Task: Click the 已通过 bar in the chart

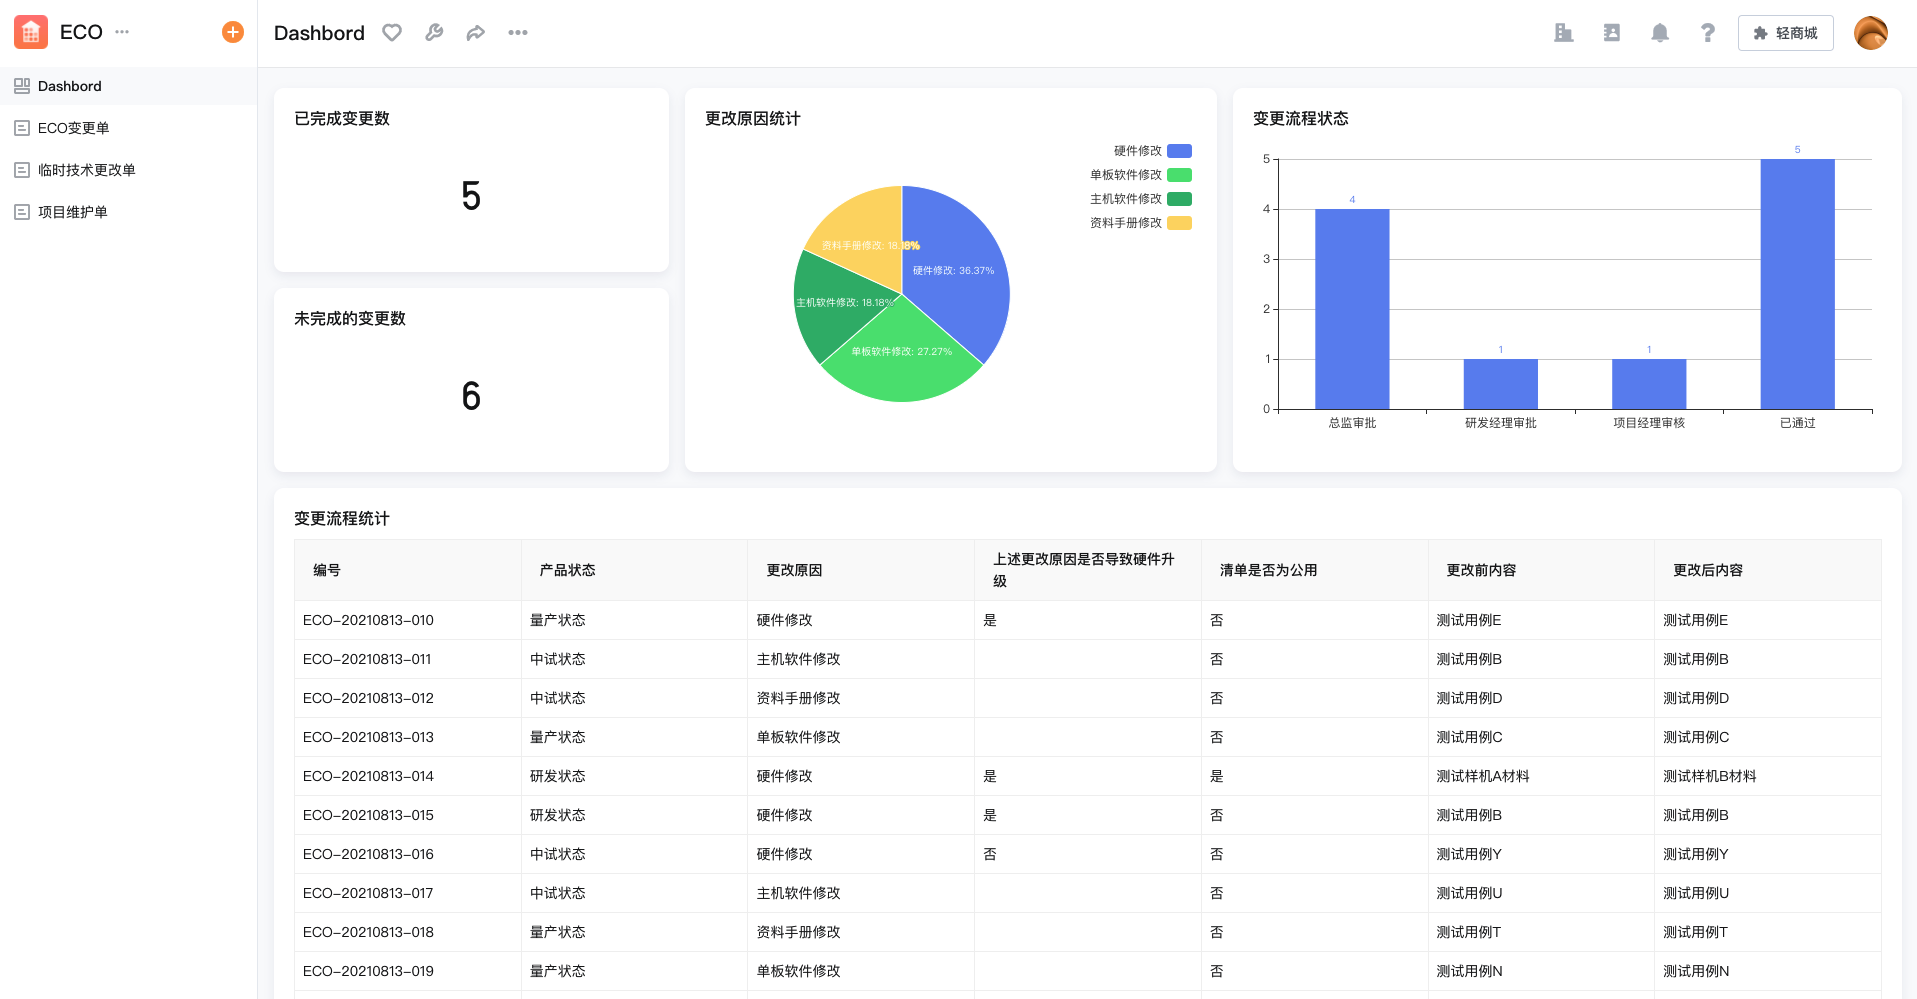Action: (x=1797, y=284)
